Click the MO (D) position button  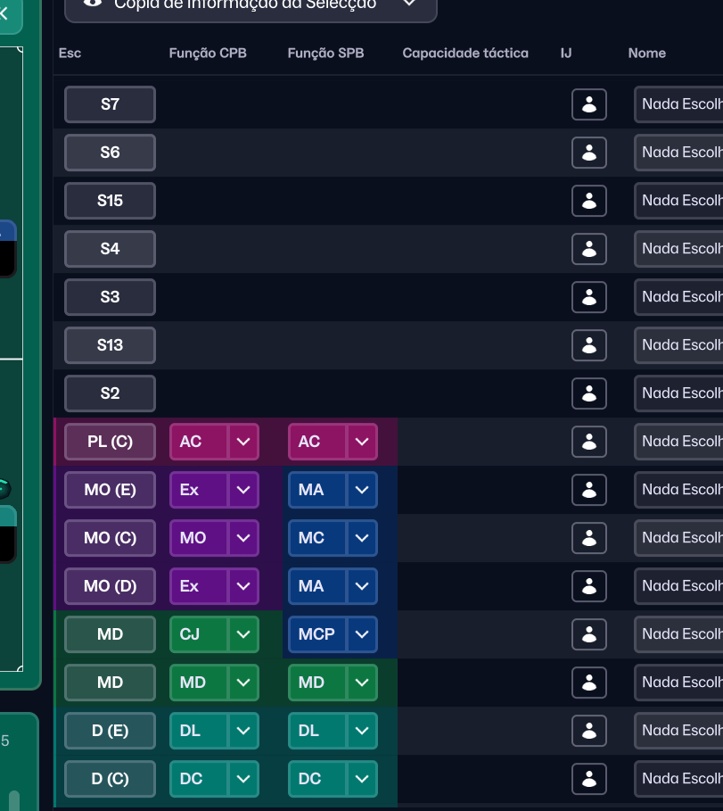coord(110,586)
